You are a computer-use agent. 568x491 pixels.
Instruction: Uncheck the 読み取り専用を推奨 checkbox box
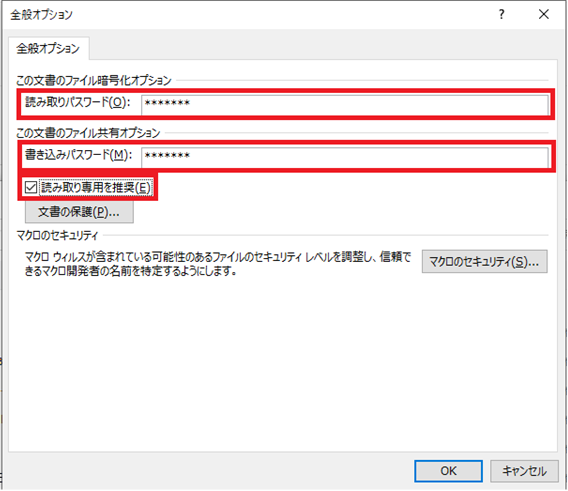pos(31,187)
